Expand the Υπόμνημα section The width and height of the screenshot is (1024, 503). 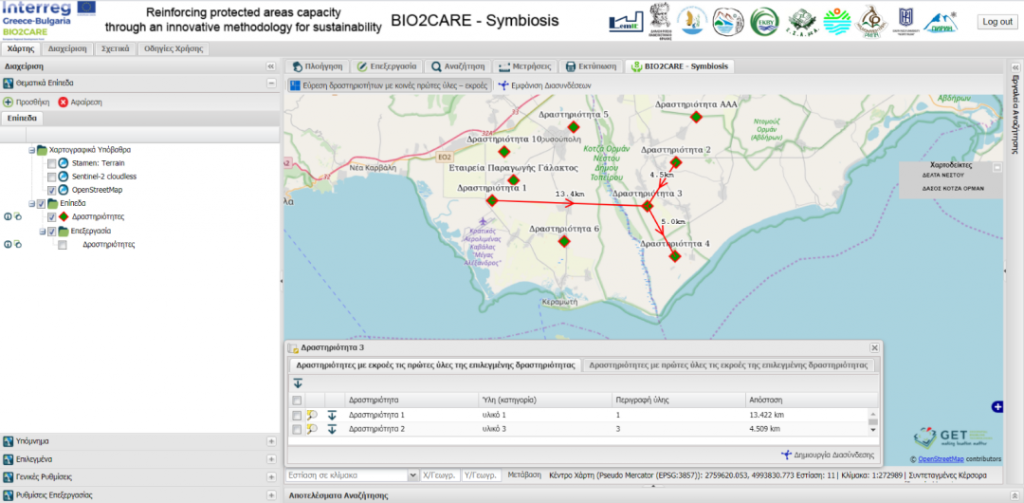click(271, 442)
